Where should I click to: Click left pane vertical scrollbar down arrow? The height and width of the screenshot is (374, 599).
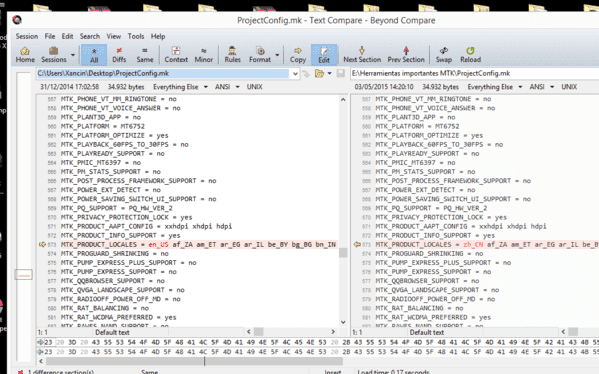tap(343, 322)
